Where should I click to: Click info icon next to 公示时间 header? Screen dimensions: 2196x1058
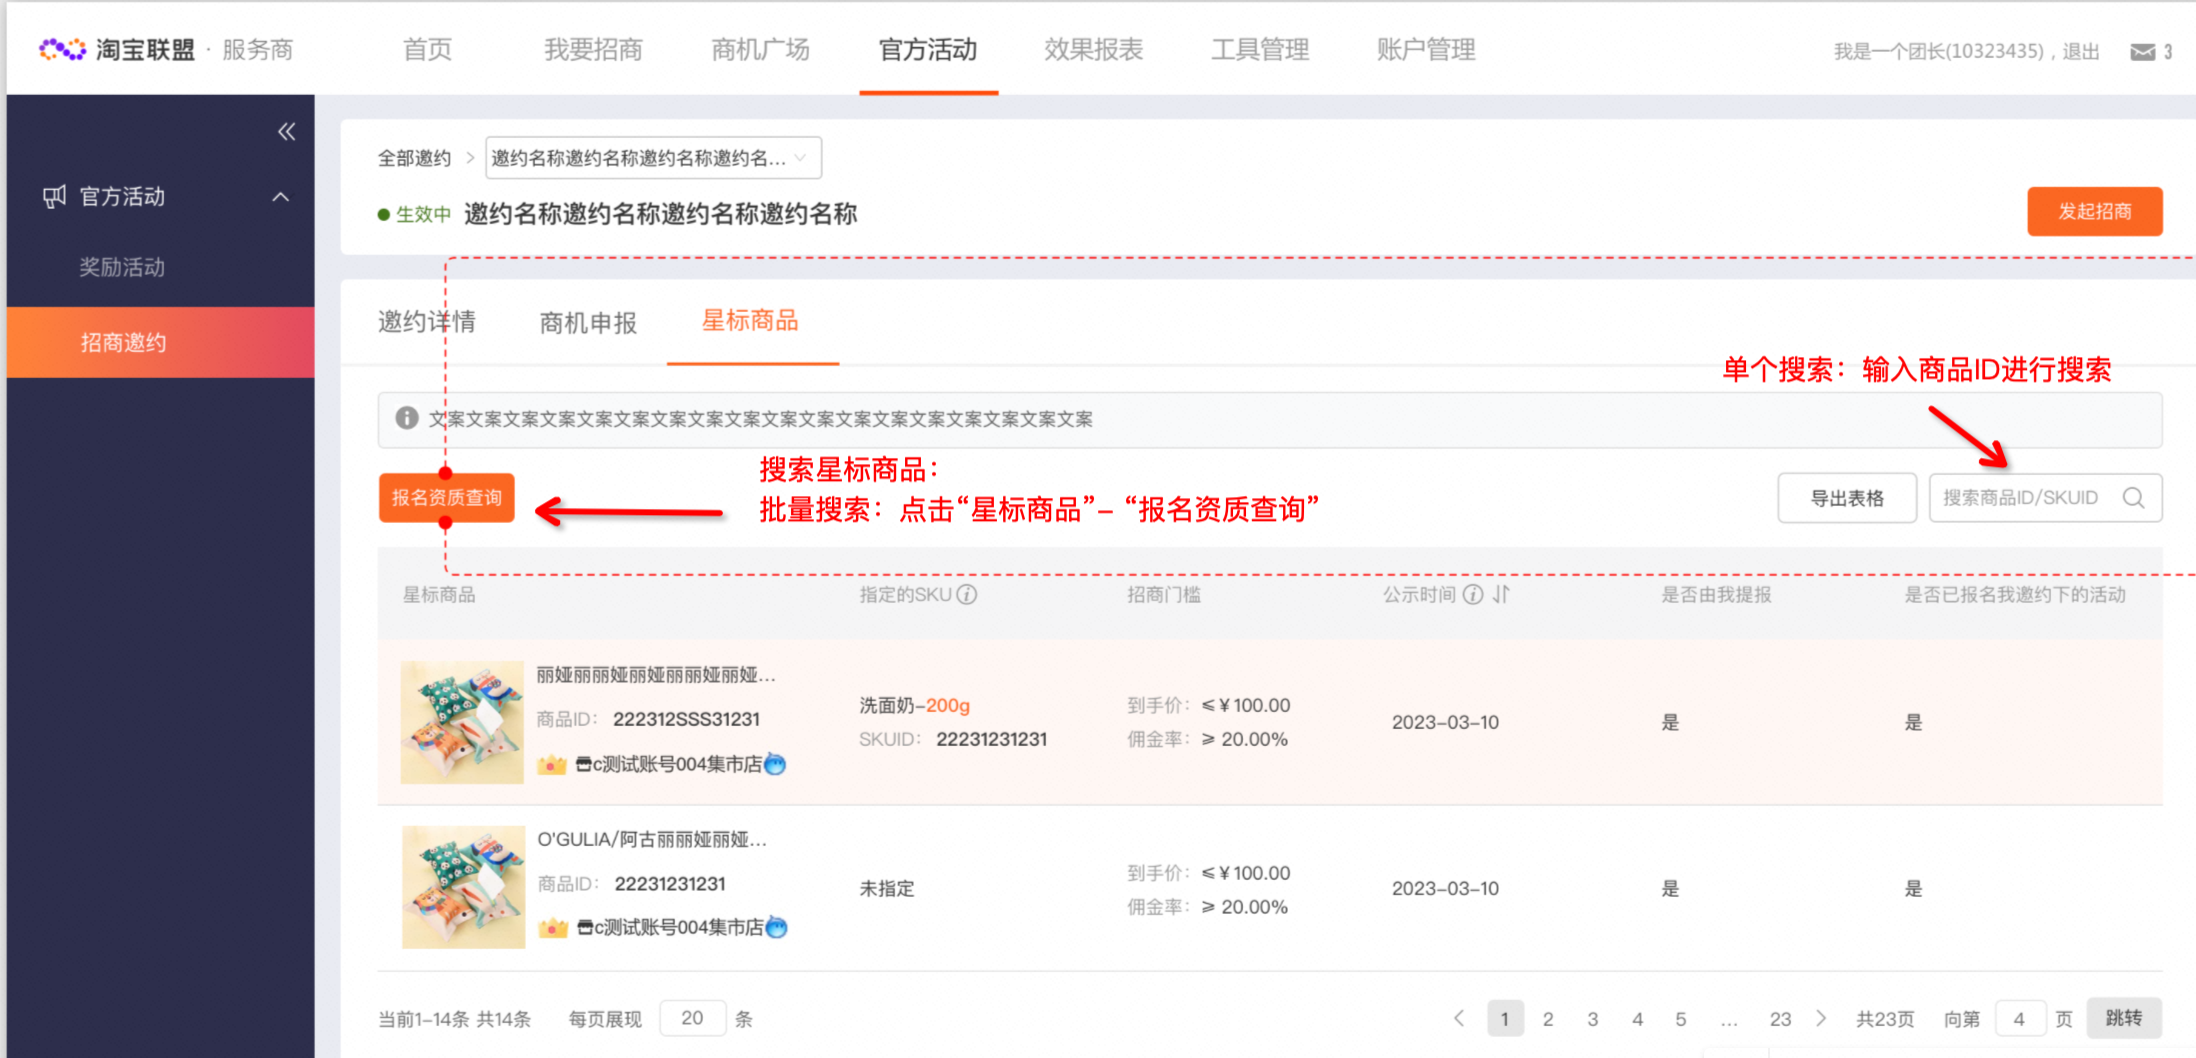1473,595
